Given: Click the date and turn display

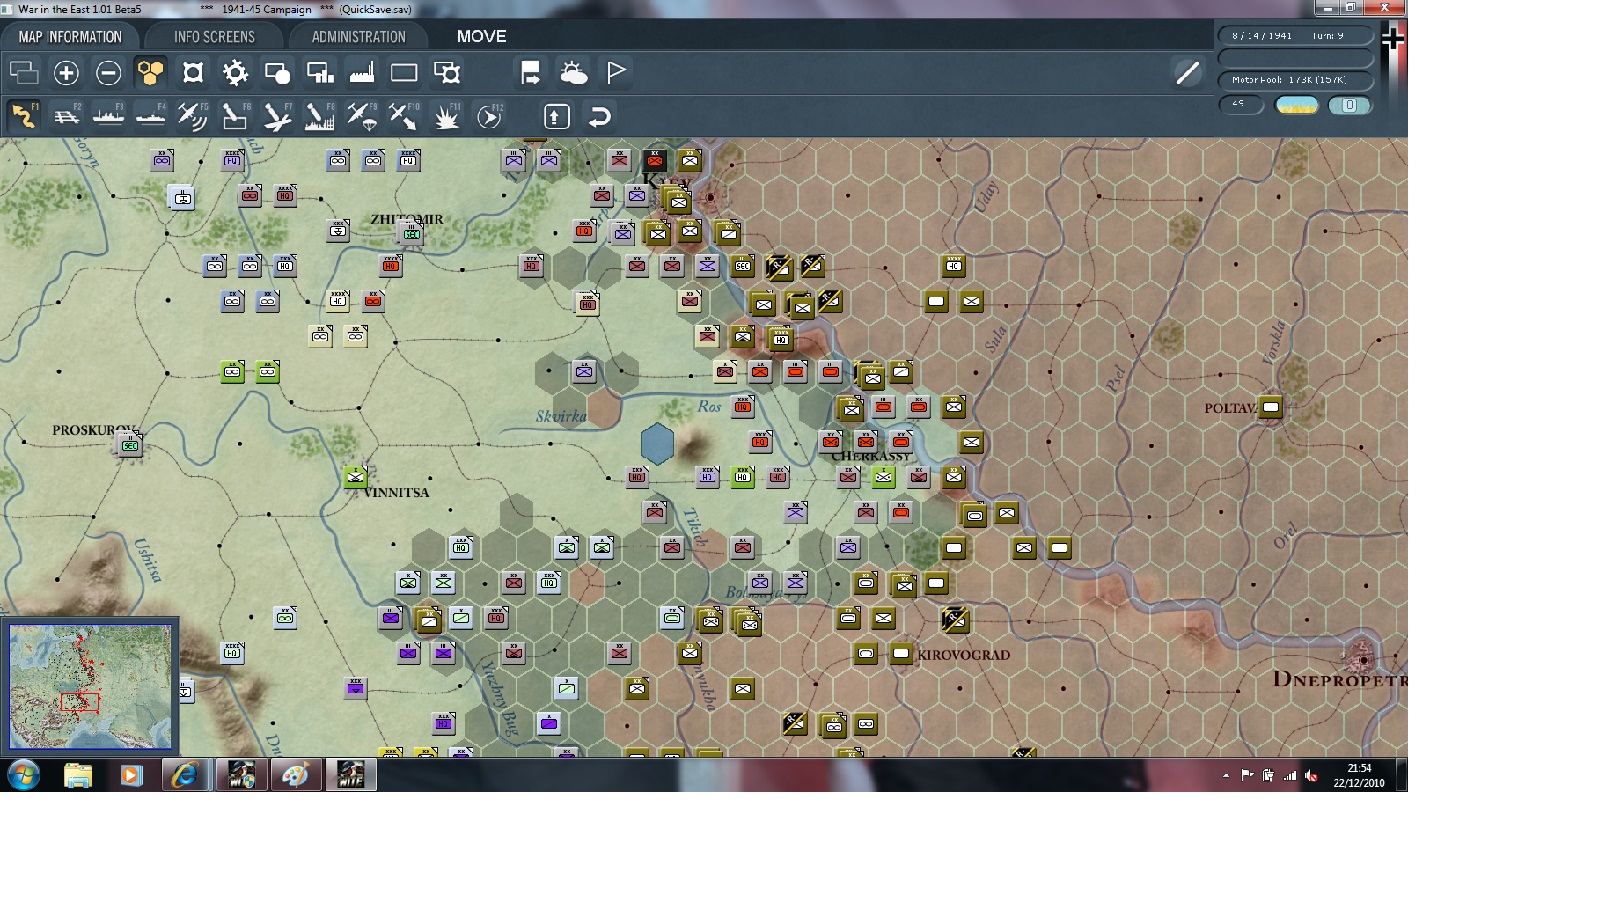Looking at the screenshot, I should [x=1294, y=36].
